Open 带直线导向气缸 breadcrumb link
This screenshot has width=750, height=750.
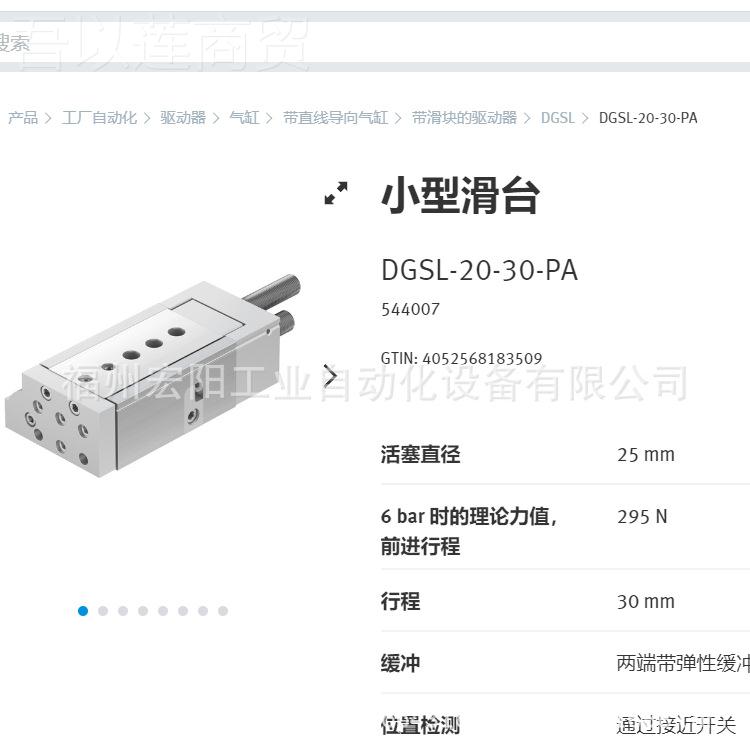pyautogui.click(x=335, y=118)
